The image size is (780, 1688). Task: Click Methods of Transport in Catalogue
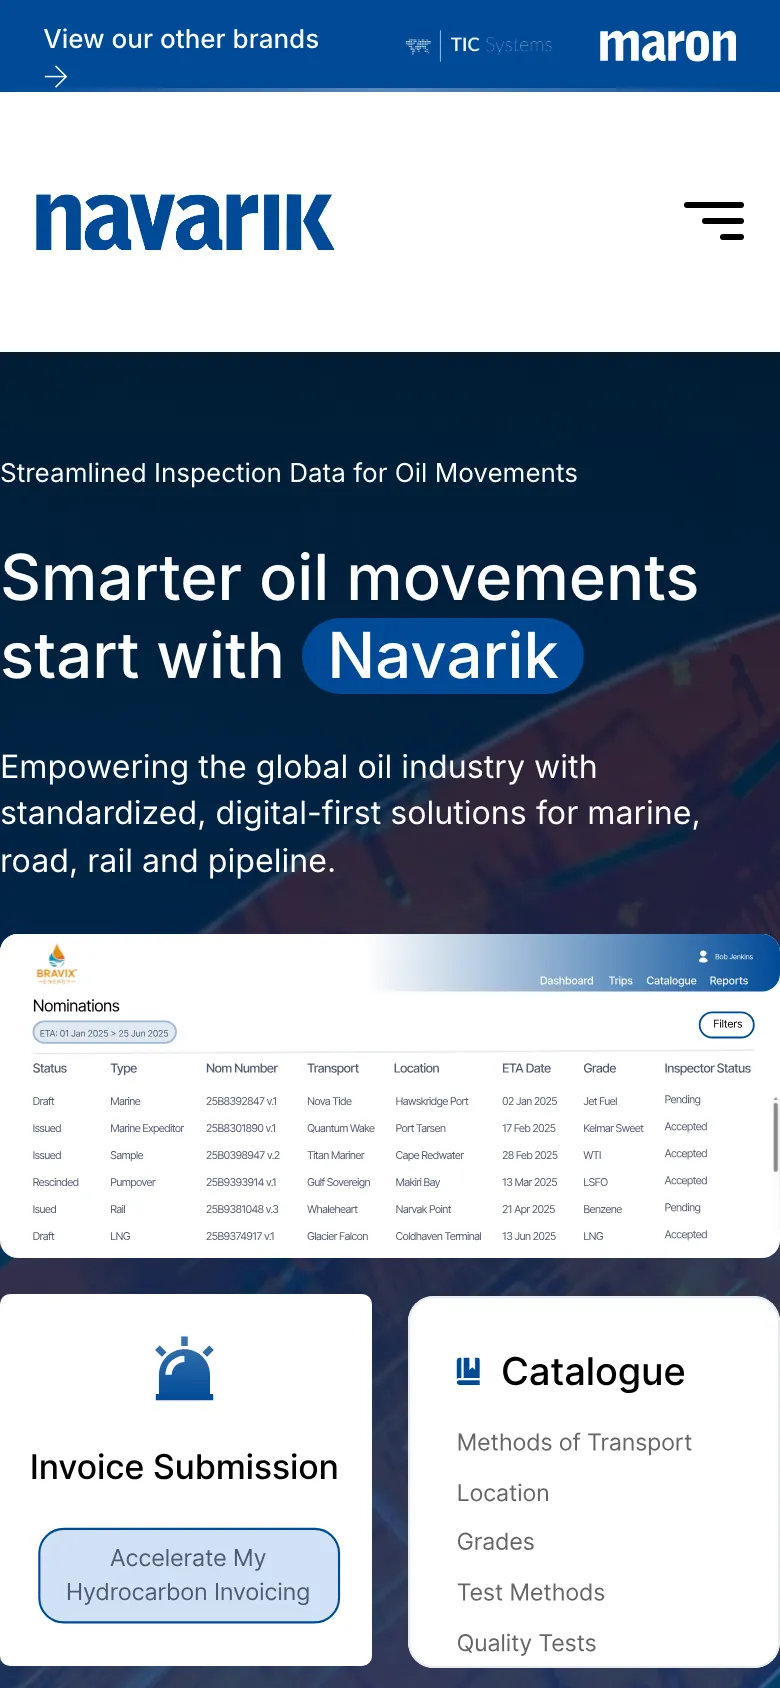coord(574,1442)
